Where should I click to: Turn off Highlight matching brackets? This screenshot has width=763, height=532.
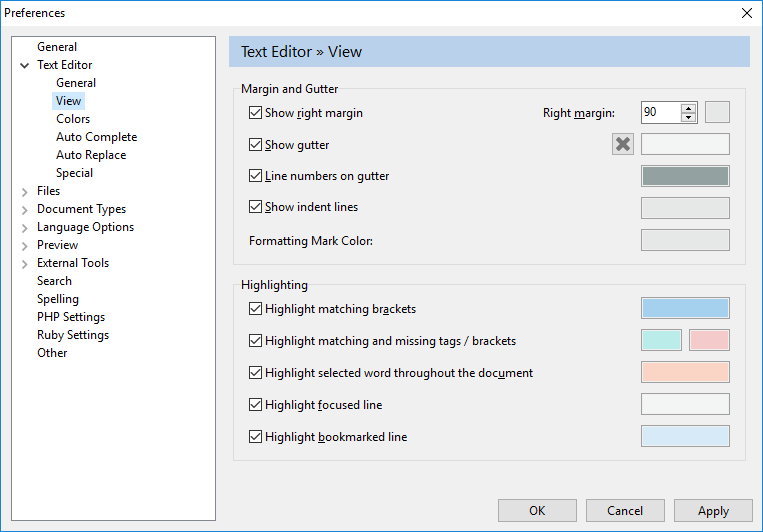(255, 309)
